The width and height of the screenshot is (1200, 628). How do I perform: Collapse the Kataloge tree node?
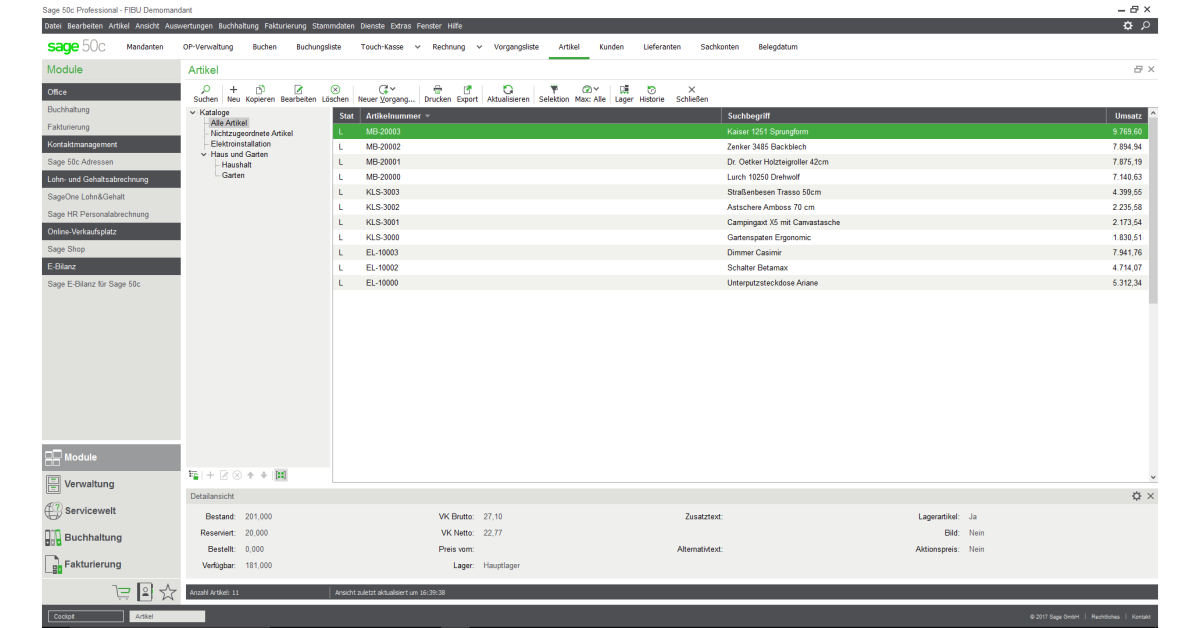(193, 113)
